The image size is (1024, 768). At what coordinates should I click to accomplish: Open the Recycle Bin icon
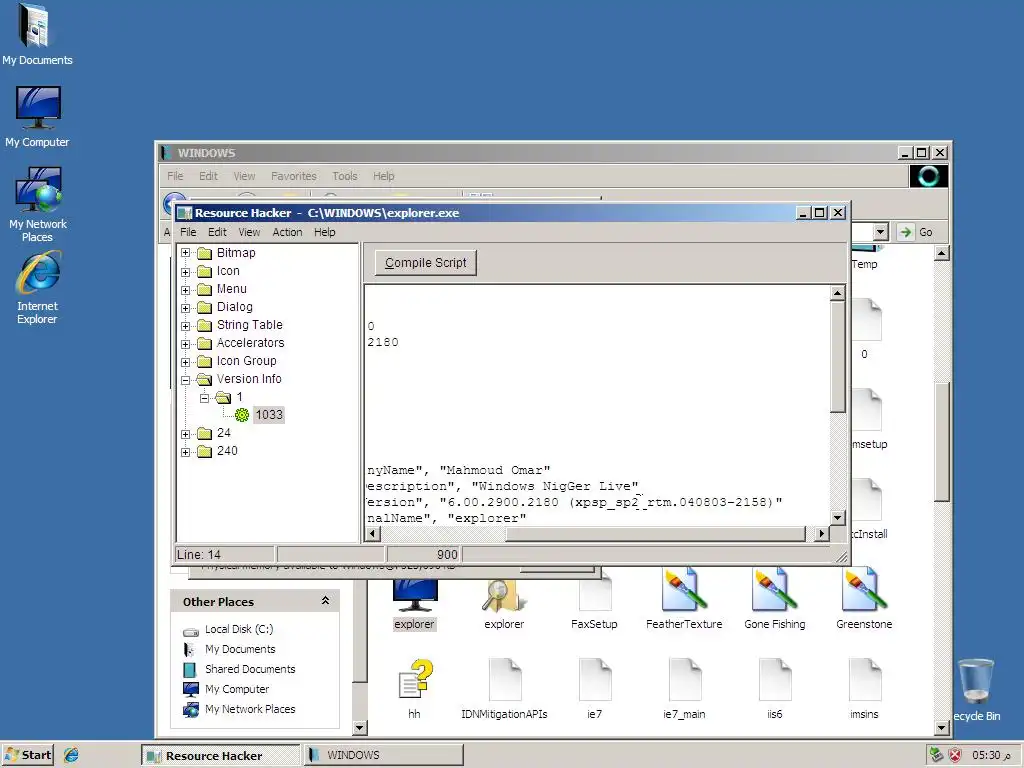976,690
